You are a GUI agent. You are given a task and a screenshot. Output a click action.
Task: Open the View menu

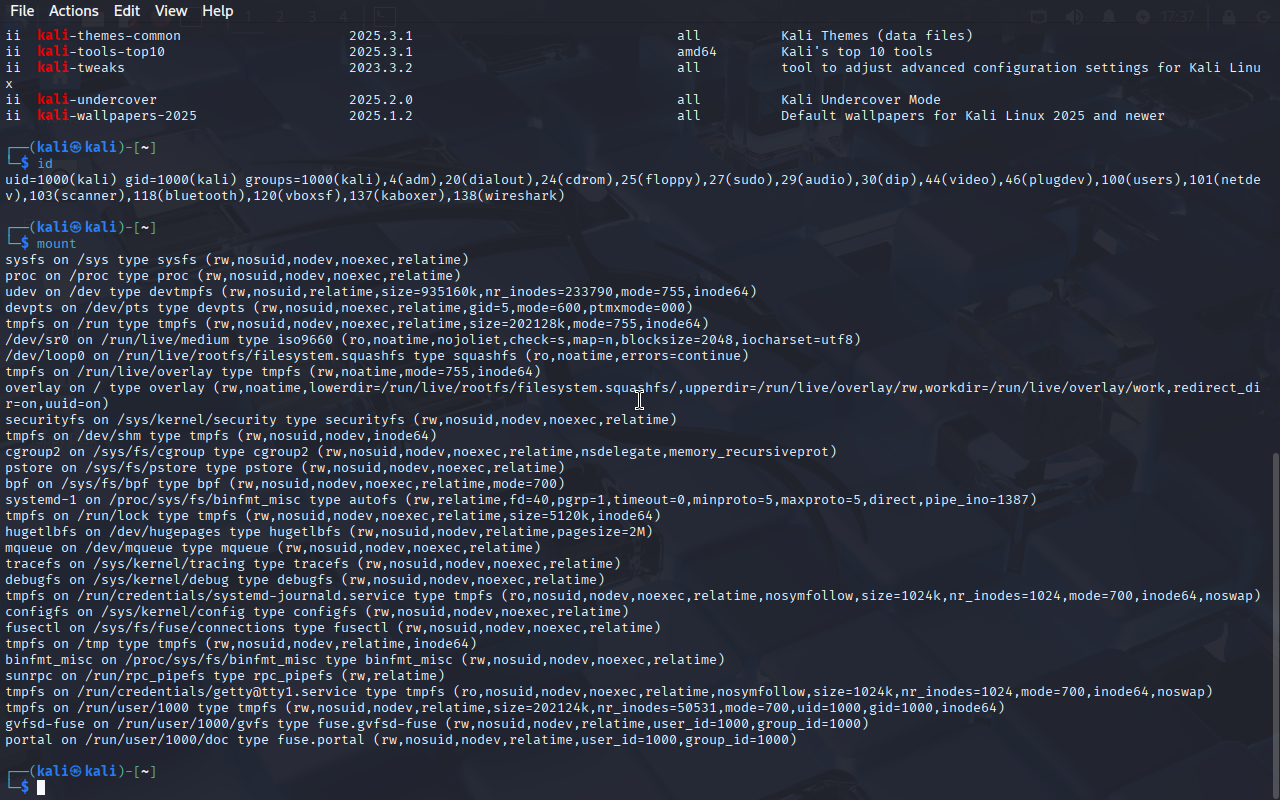(x=171, y=11)
